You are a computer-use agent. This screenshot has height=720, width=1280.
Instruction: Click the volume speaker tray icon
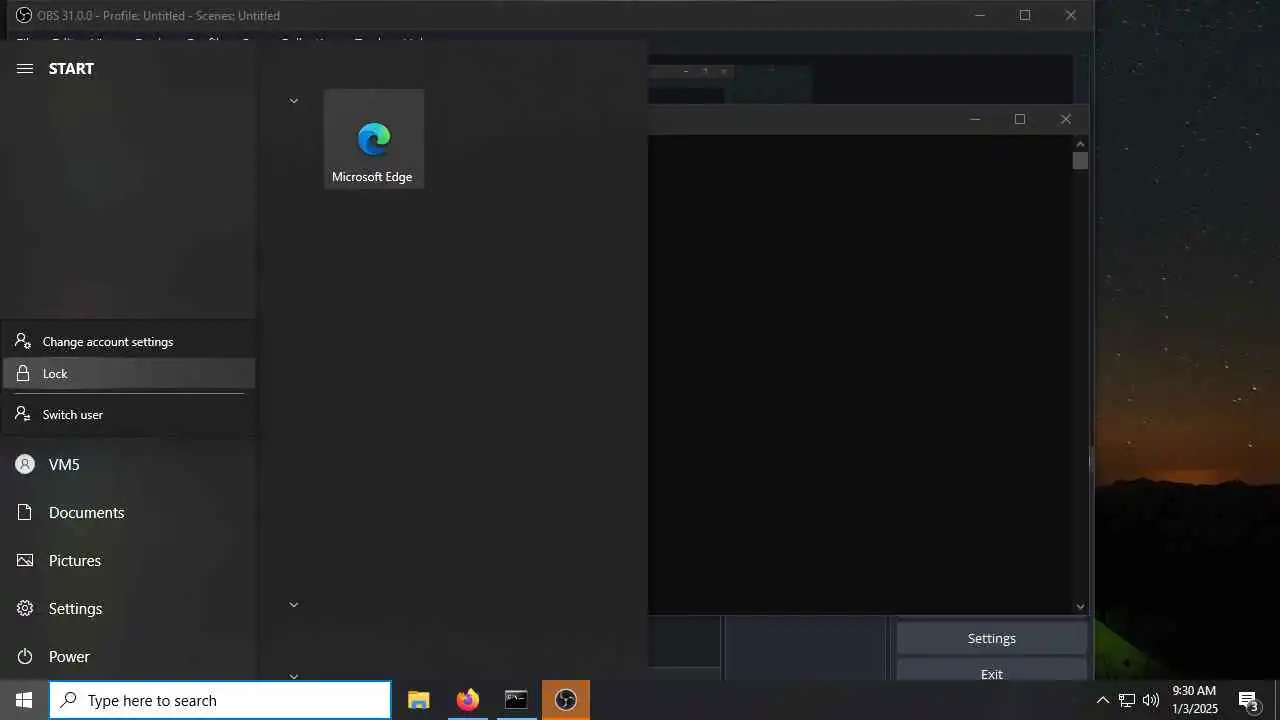pyautogui.click(x=1151, y=700)
